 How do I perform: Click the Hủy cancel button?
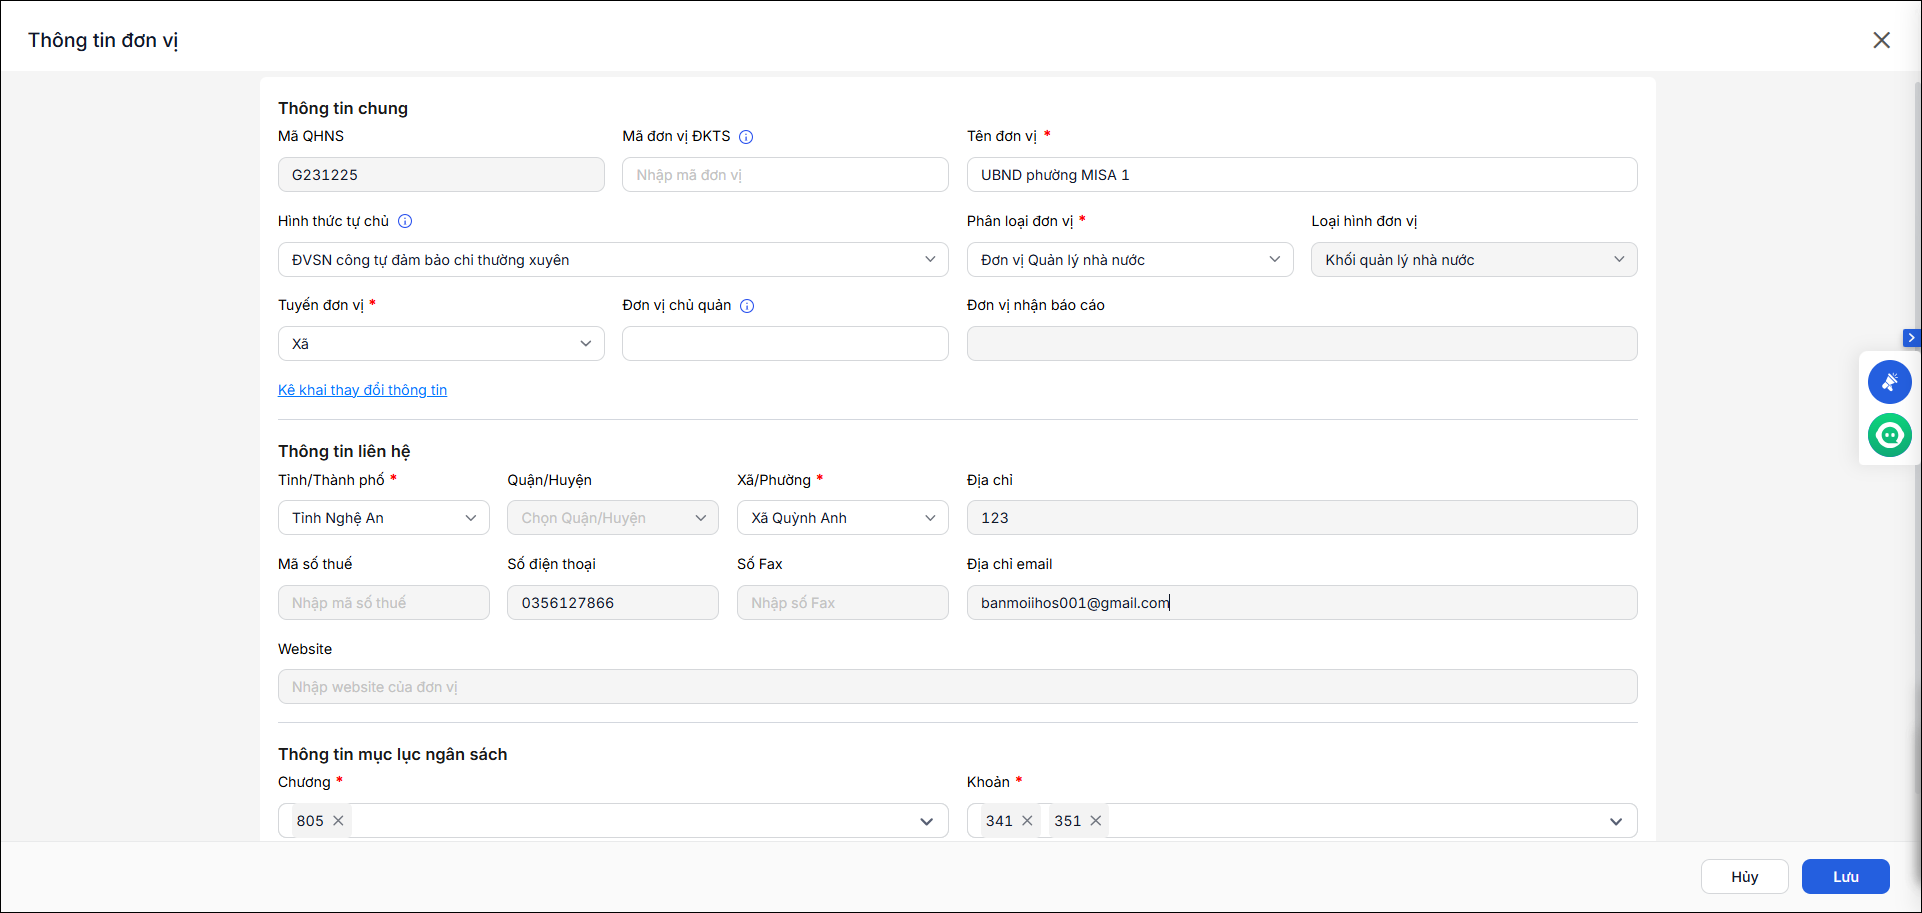1745,877
